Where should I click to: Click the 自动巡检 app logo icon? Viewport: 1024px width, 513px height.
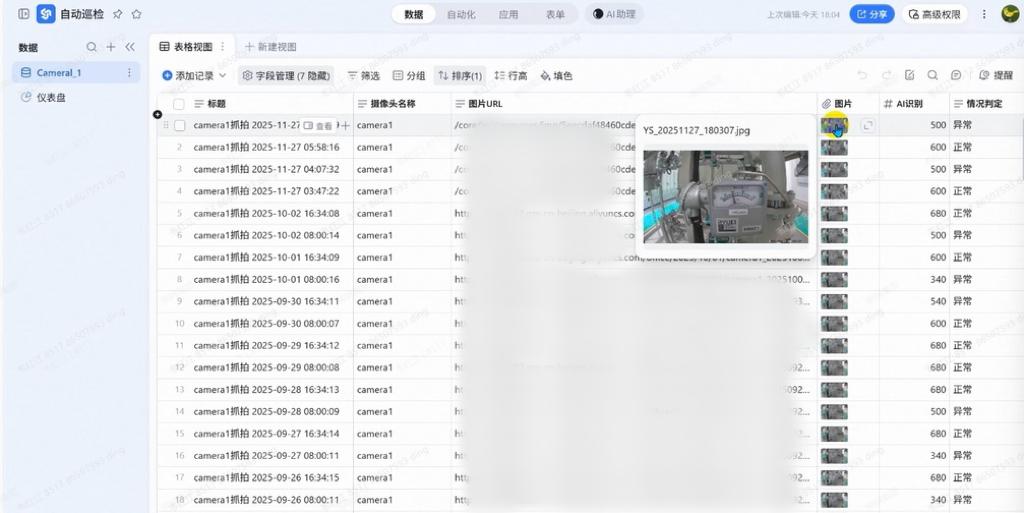tap(46, 14)
